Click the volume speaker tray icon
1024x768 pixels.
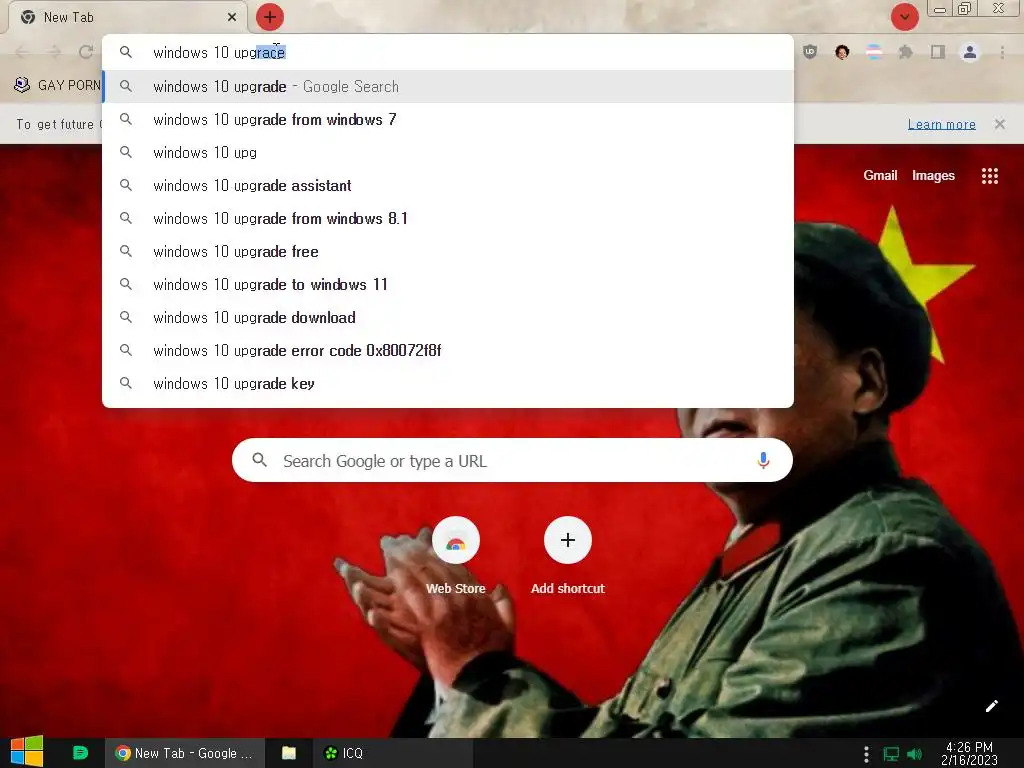914,754
